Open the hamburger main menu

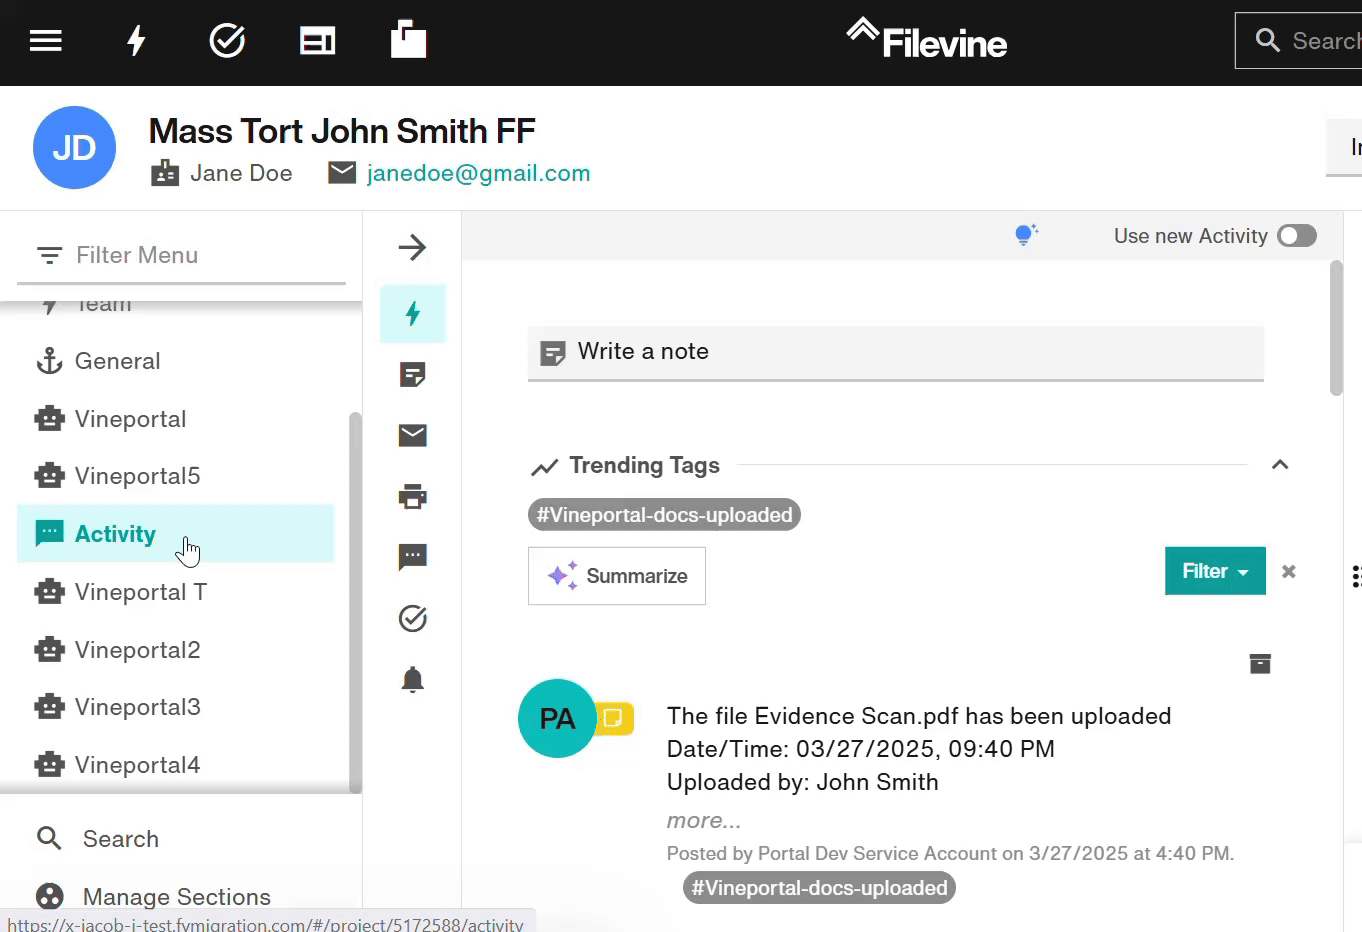click(x=46, y=41)
